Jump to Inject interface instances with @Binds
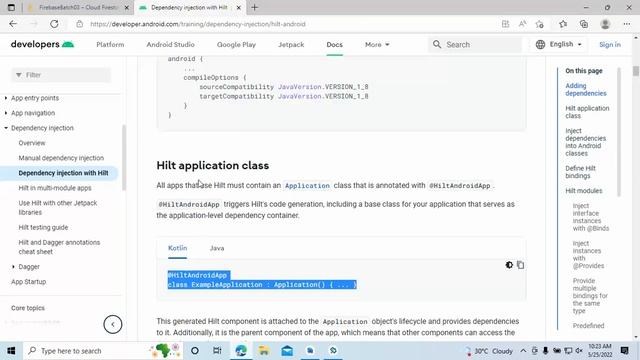Screen dimensions: 640x360 tap(591, 217)
